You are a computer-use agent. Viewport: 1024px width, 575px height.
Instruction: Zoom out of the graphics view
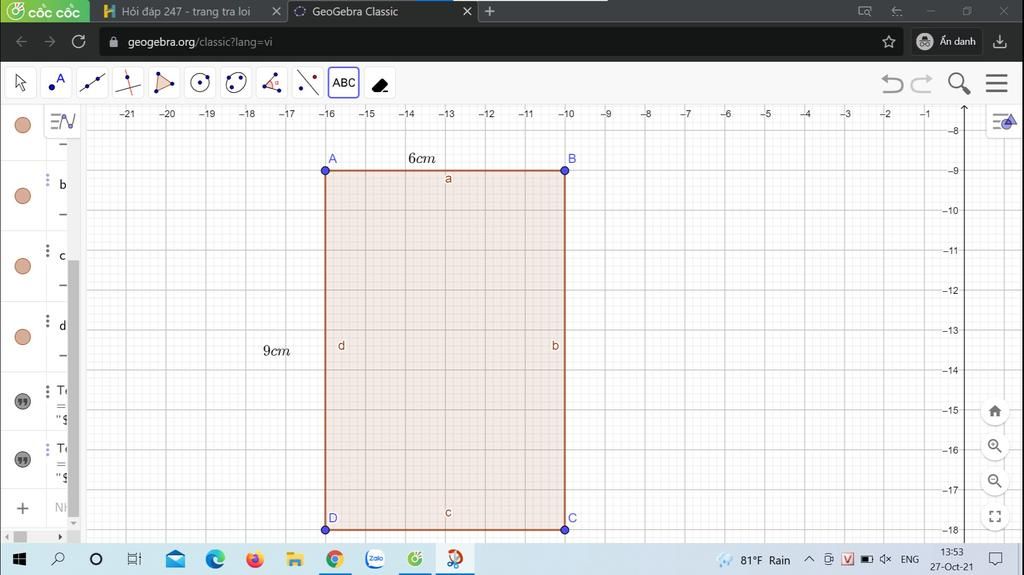tap(995, 481)
